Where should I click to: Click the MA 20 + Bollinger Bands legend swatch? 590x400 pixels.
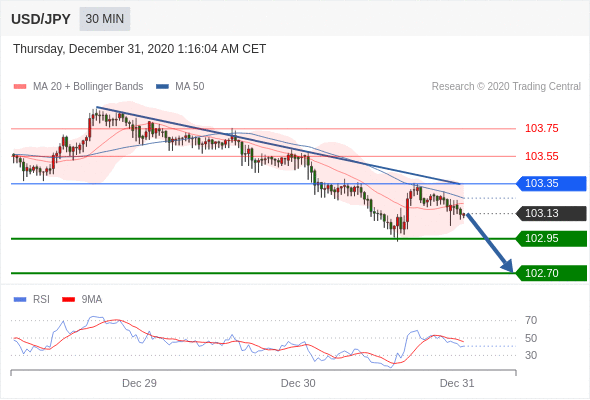(20, 87)
